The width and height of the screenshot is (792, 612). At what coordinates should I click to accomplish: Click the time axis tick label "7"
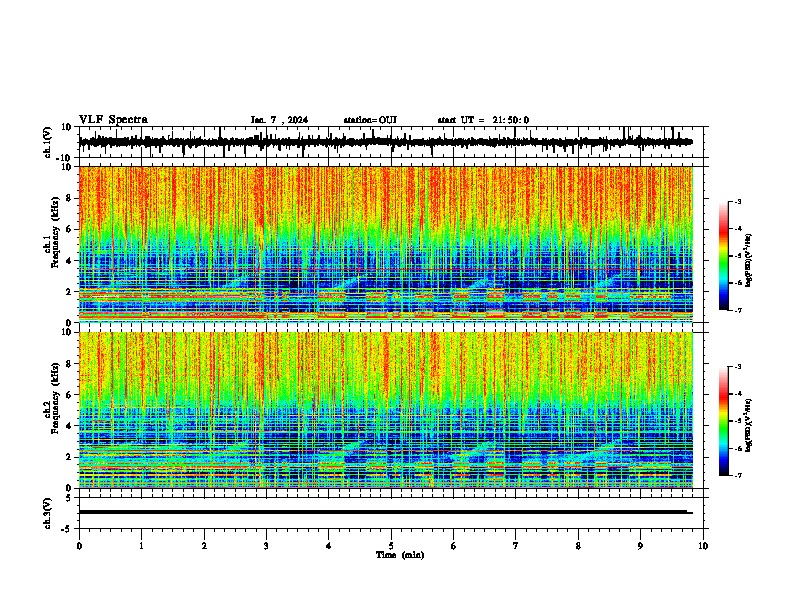click(516, 546)
